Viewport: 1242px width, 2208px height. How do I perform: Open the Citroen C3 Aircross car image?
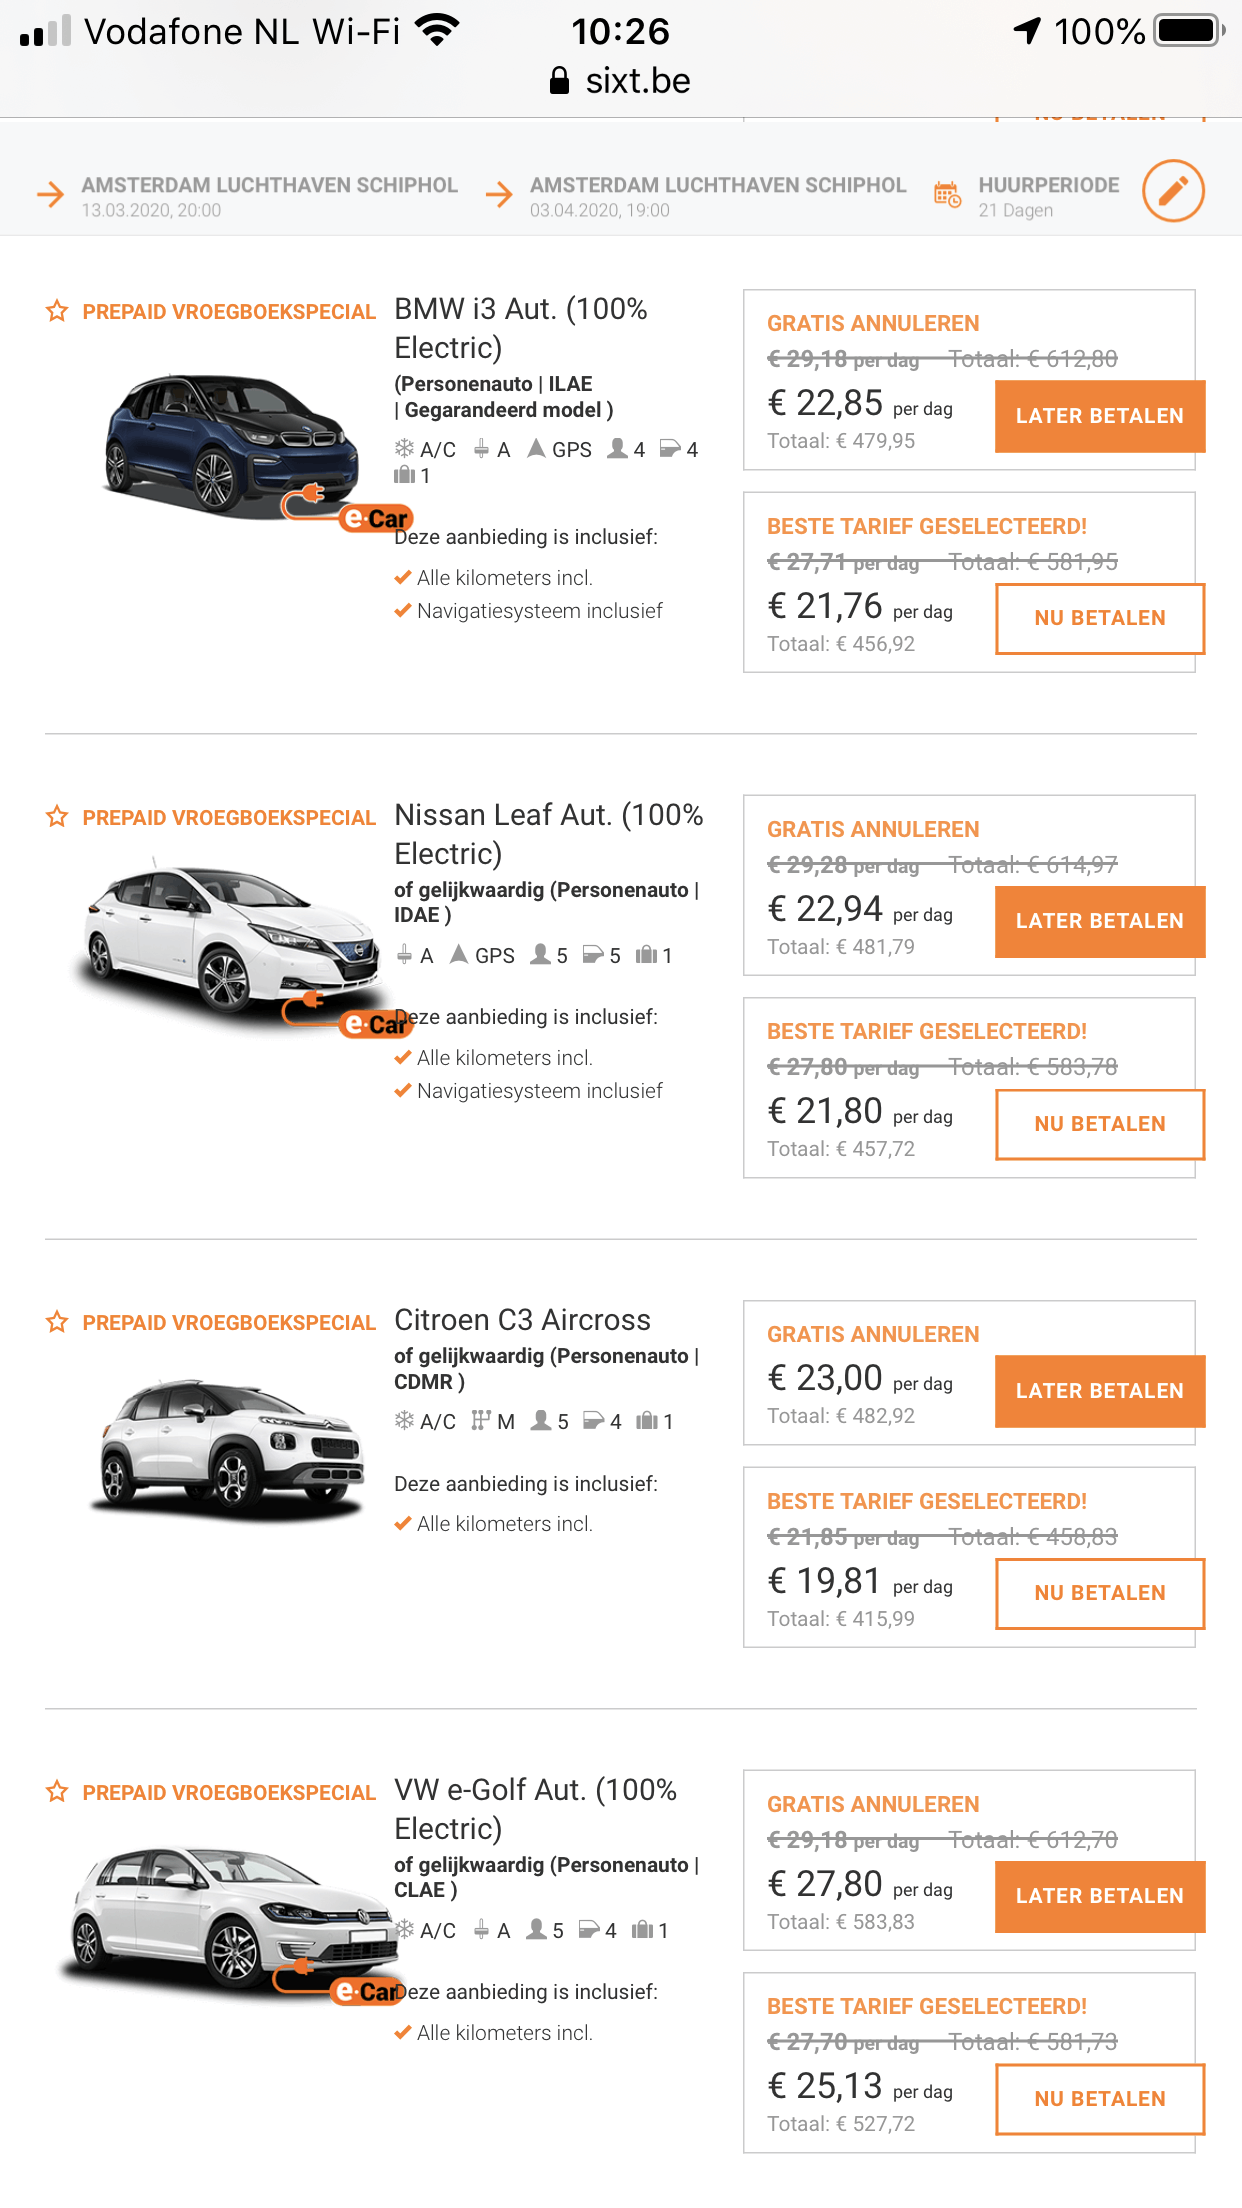(230, 1445)
